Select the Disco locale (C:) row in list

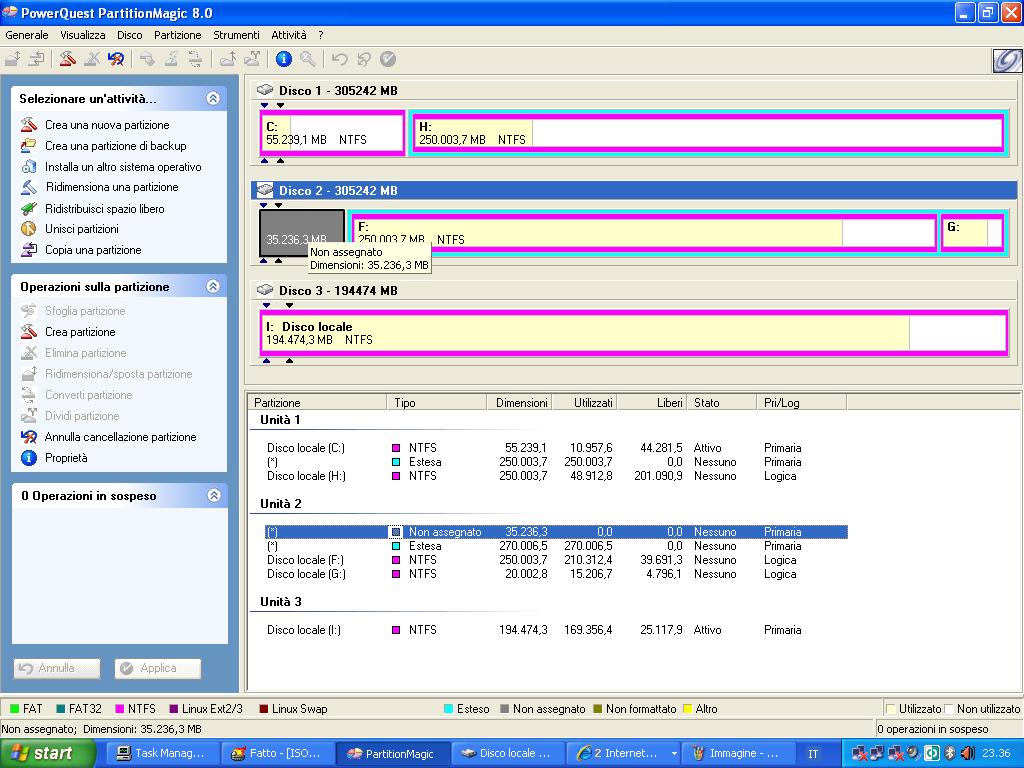pos(555,448)
